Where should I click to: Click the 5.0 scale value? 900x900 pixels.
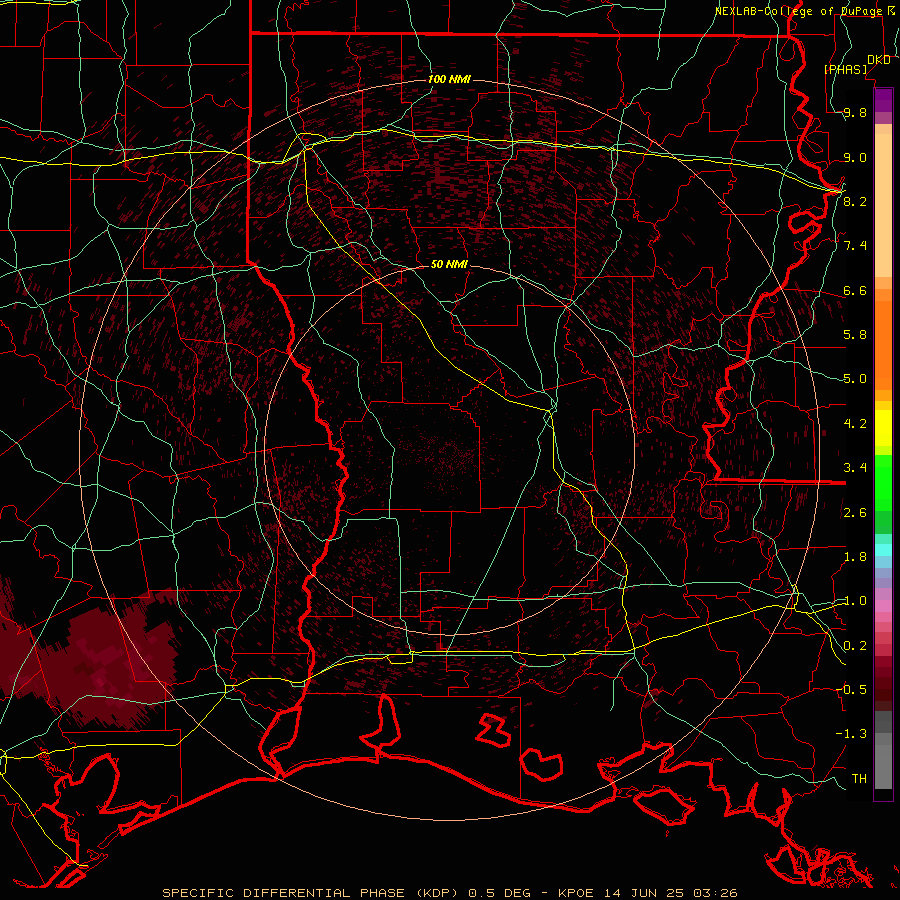click(855, 379)
